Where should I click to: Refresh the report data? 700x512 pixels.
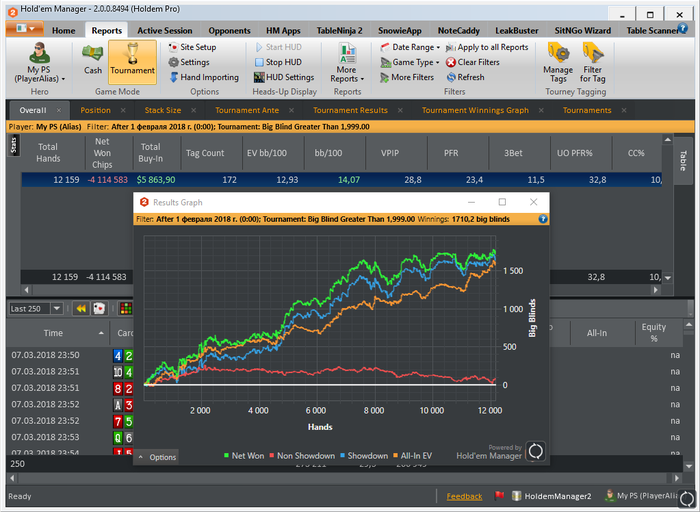[466, 77]
